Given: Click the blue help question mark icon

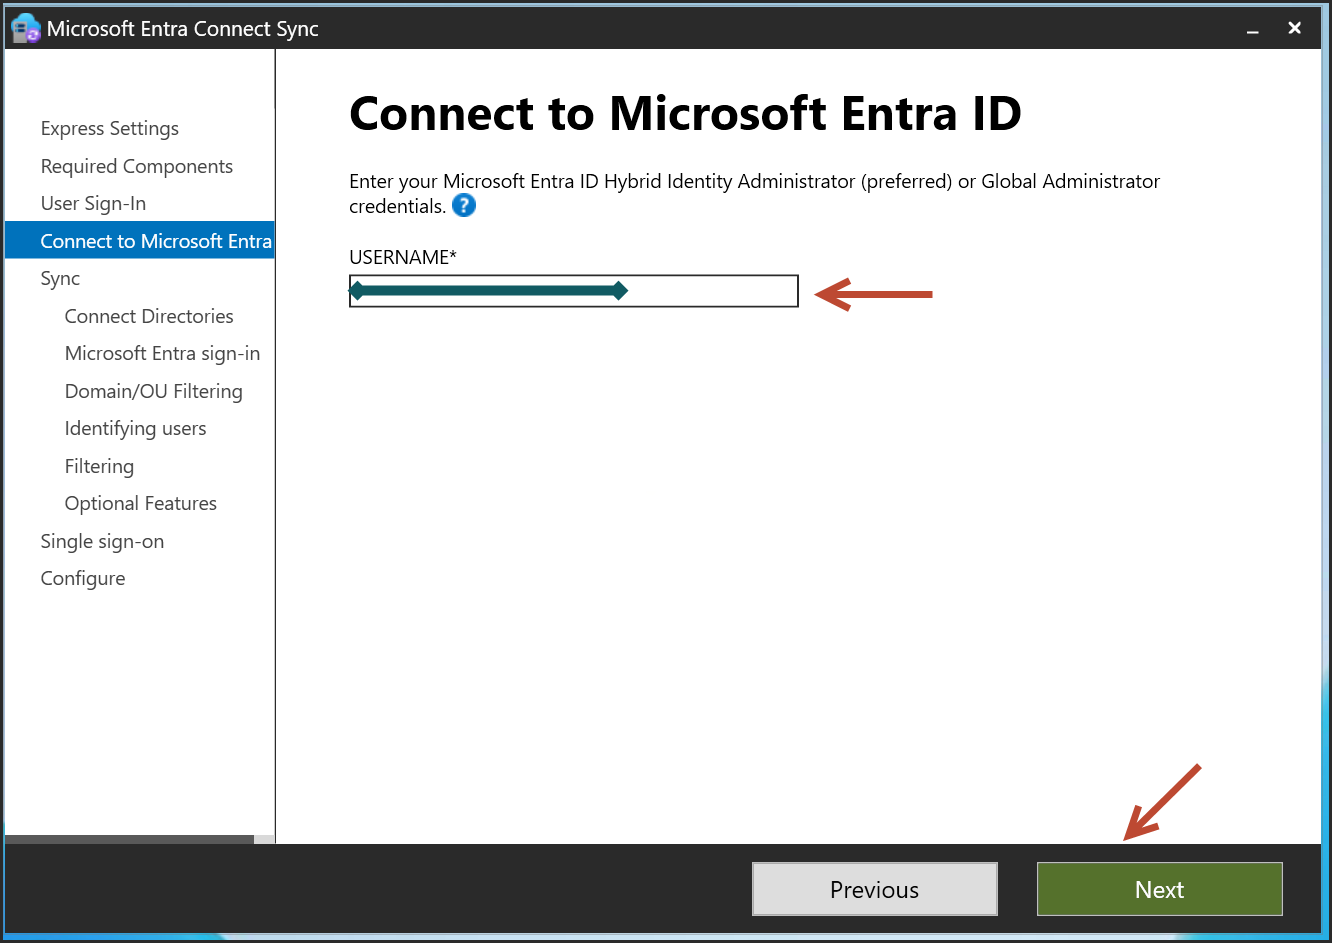Looking at the screenshot, I should click(463, 206).
